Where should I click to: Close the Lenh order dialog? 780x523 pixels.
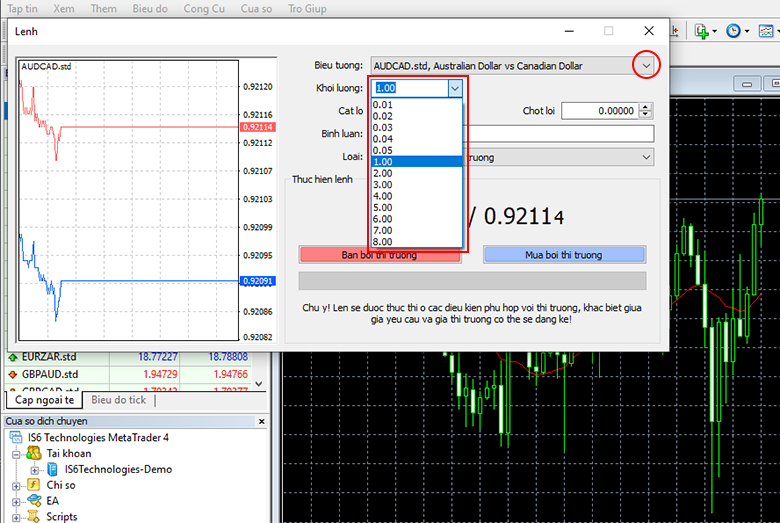tap(649, 31)
